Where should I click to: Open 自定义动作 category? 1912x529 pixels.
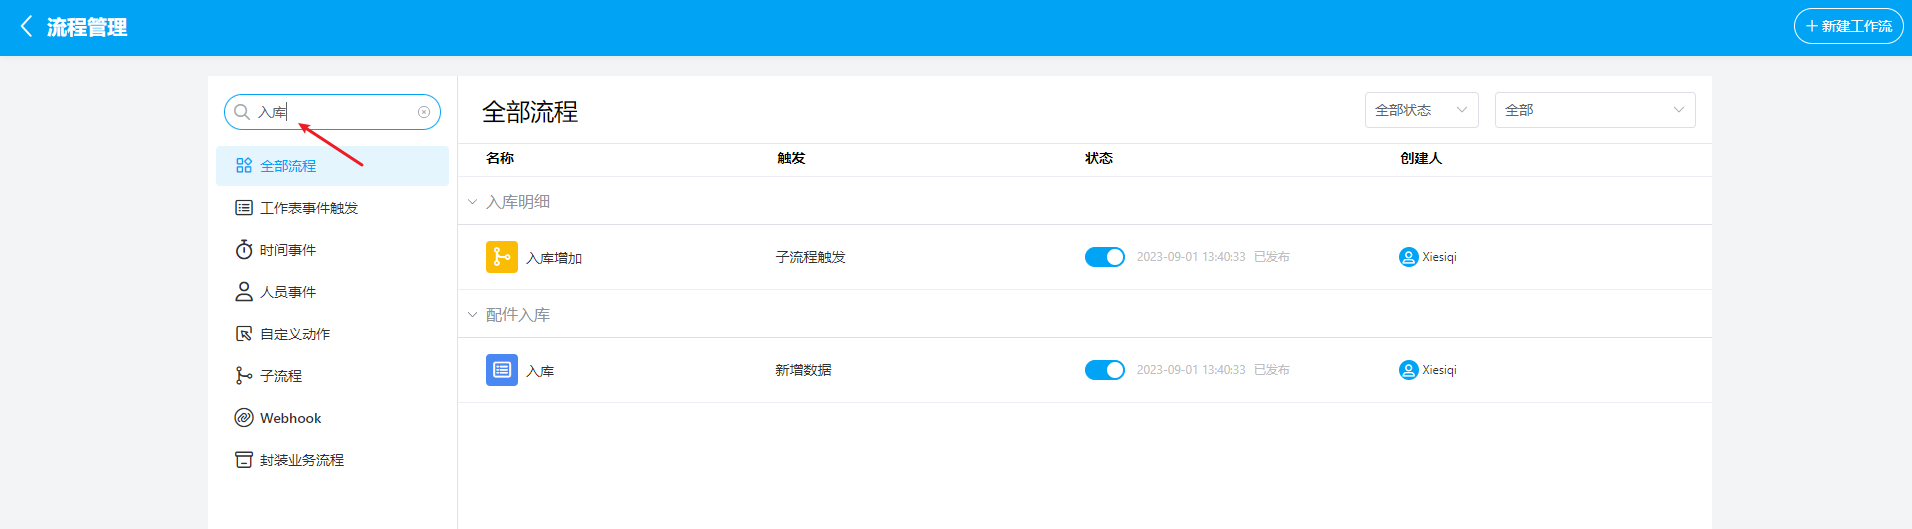click(332, 334)
